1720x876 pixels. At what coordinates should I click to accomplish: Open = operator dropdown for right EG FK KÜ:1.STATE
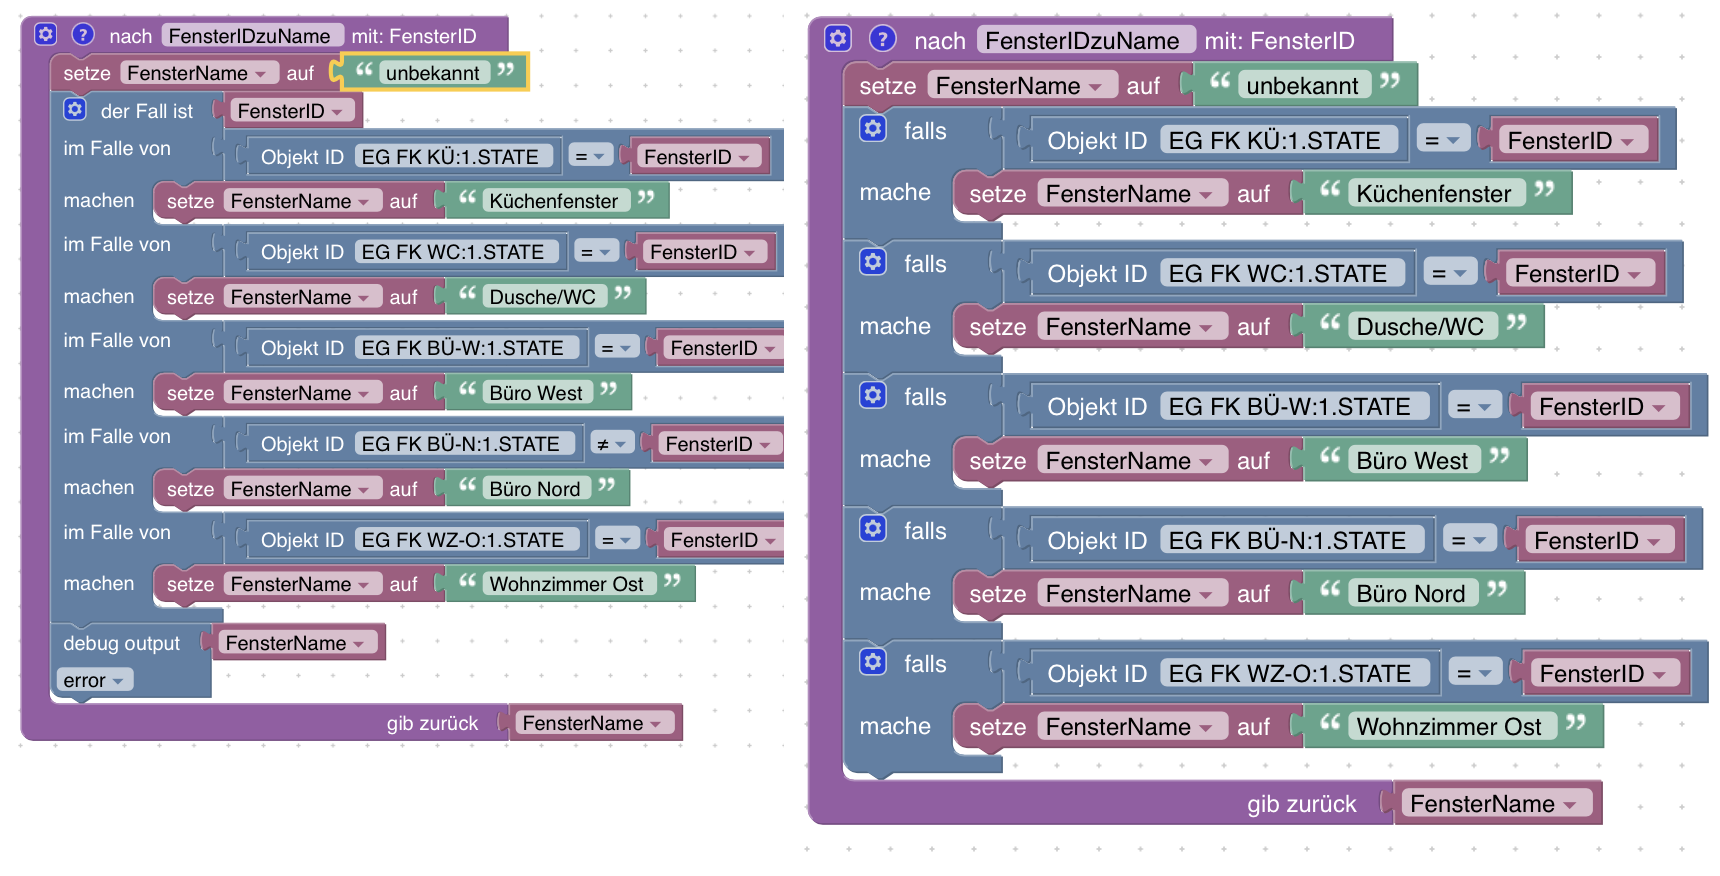click(1444, 141)
